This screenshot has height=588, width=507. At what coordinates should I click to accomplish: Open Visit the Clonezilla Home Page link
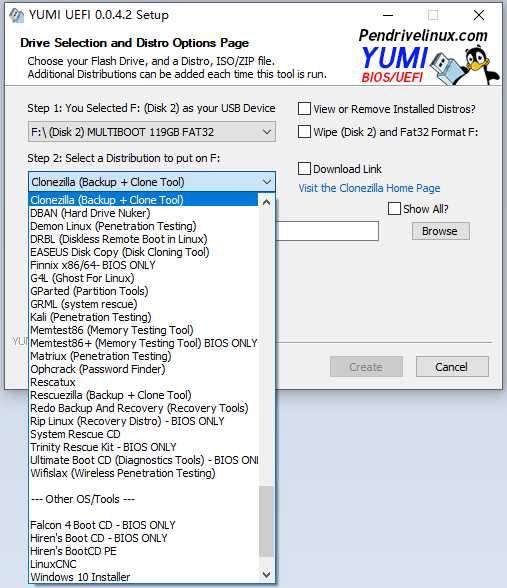point(369,188)
